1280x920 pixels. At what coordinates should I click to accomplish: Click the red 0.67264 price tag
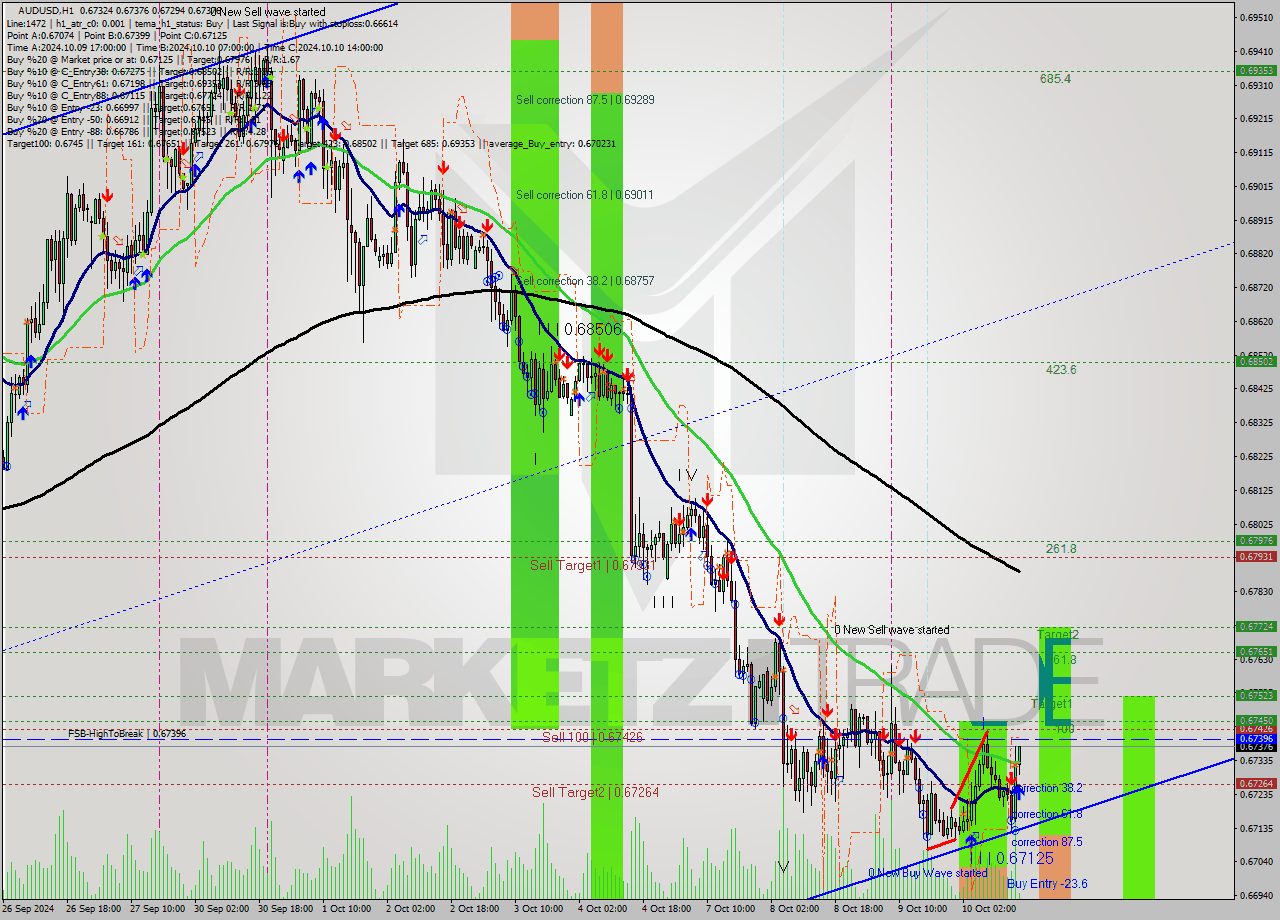(1256, 784)
